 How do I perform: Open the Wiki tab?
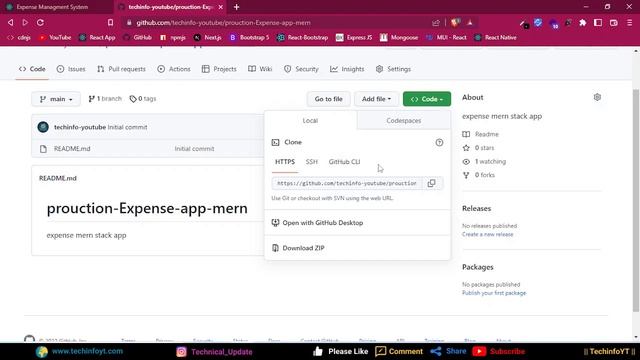[260, 69]
